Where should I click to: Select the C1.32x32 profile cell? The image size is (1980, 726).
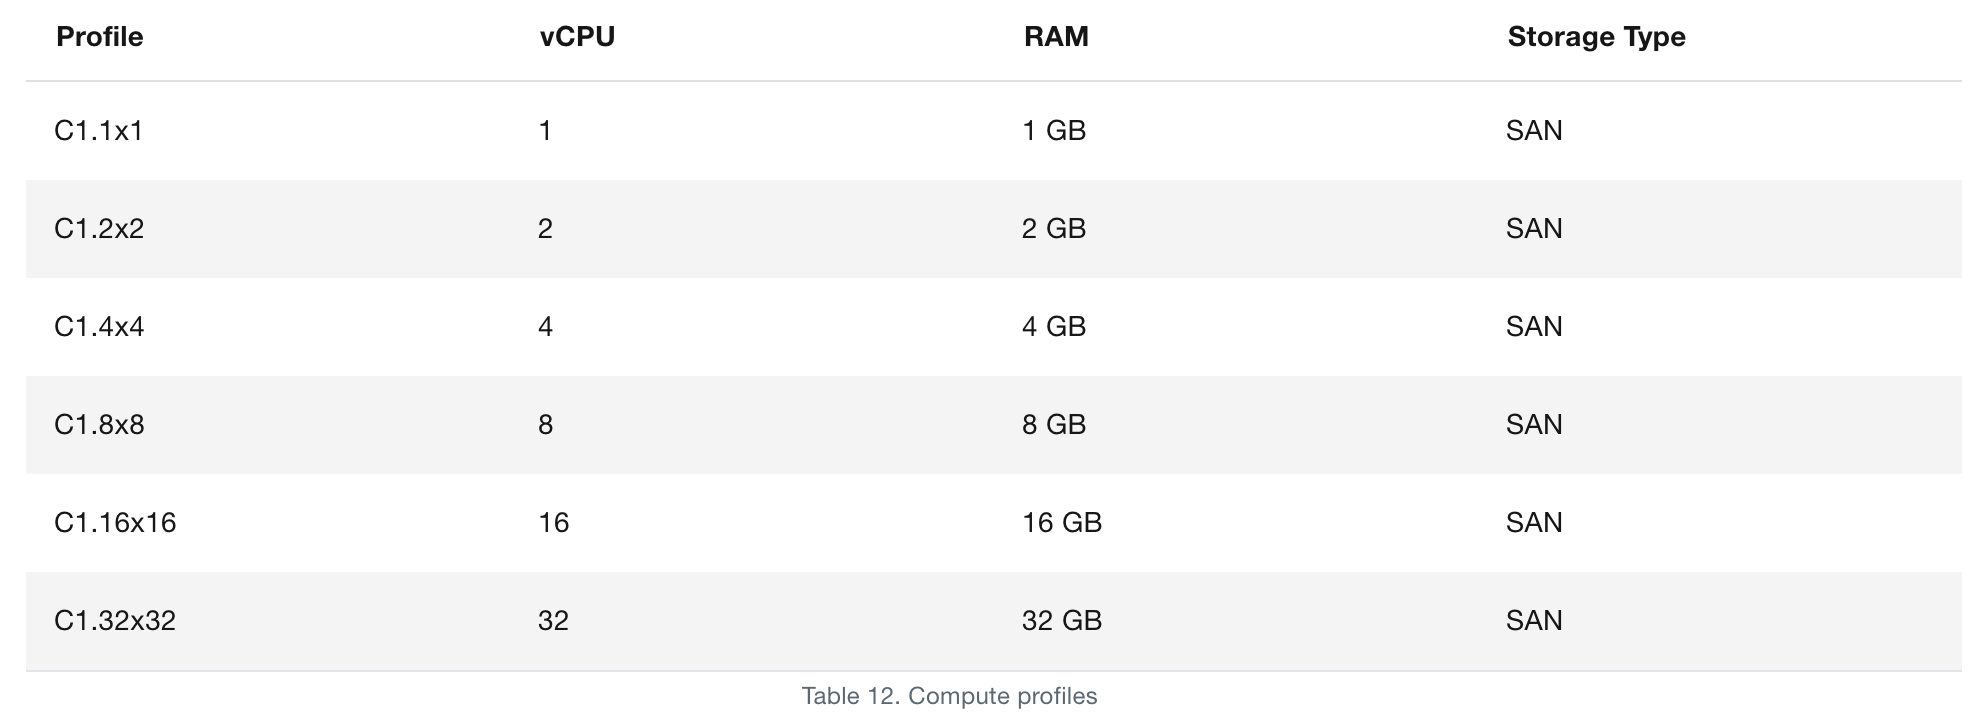click(x=115, y=621)
